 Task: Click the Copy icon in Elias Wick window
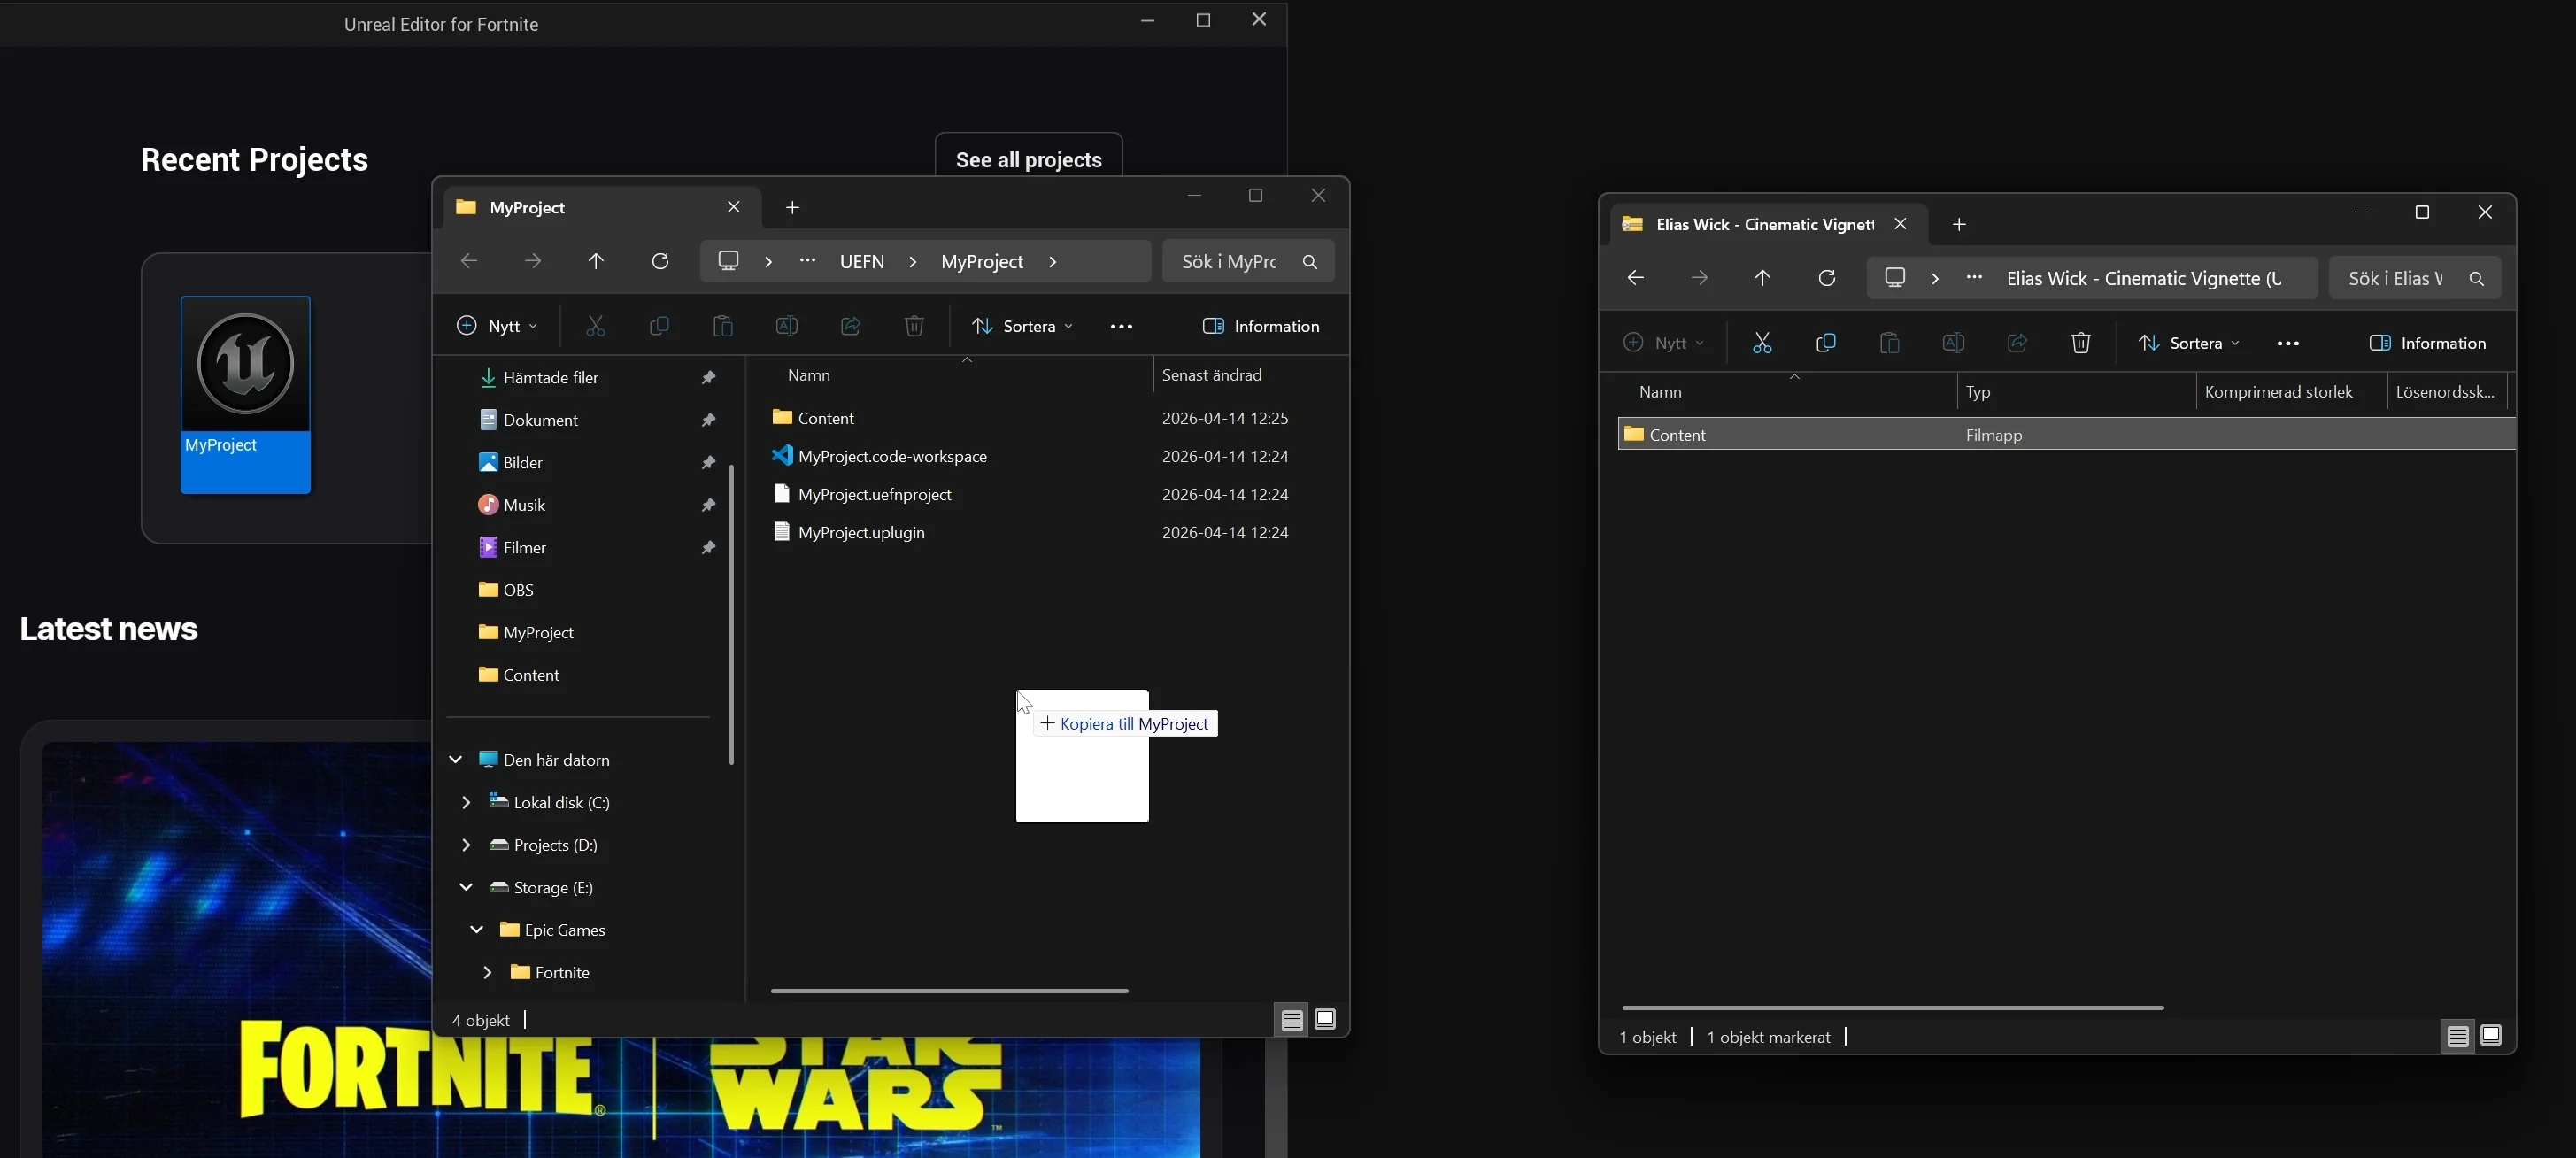(x=1826, y=343)
